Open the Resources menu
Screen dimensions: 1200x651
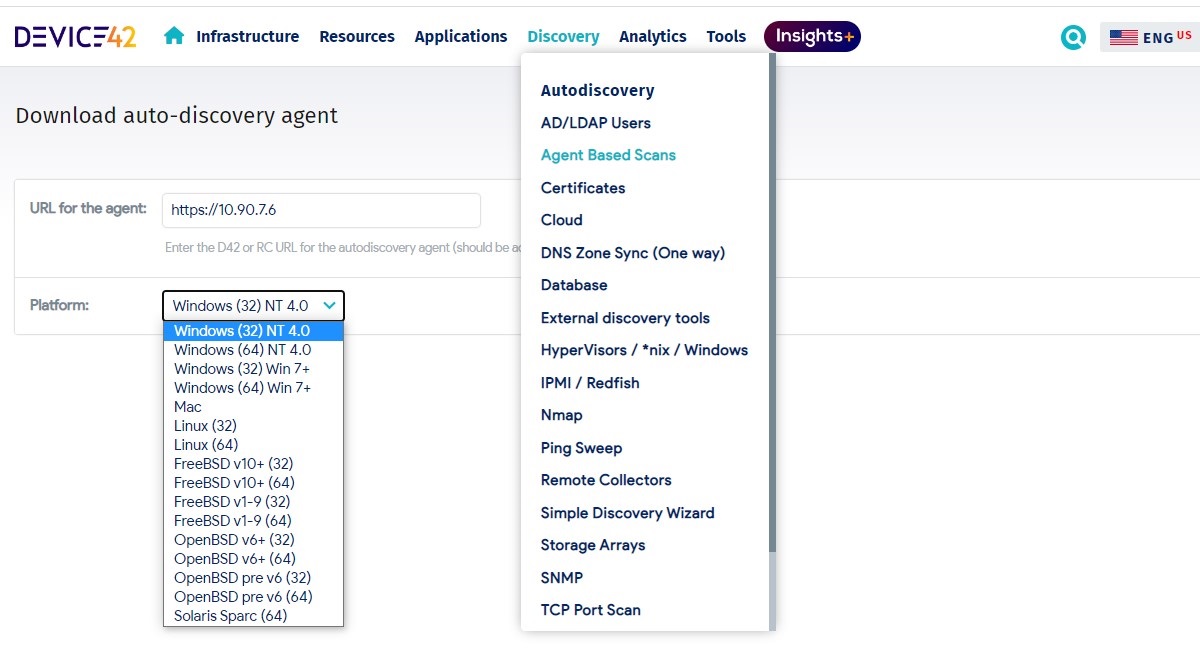[x=357, y=36]
